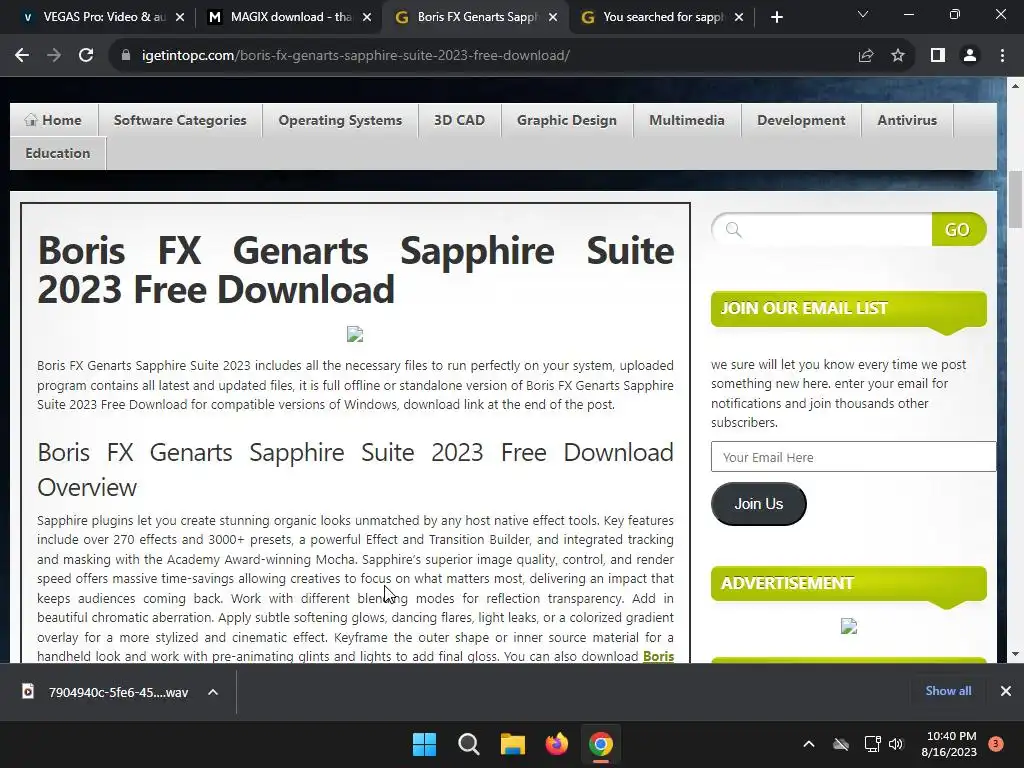The image size is (1024, 768).
Task: Open the clock and date panel
Action: click(949, 744)
